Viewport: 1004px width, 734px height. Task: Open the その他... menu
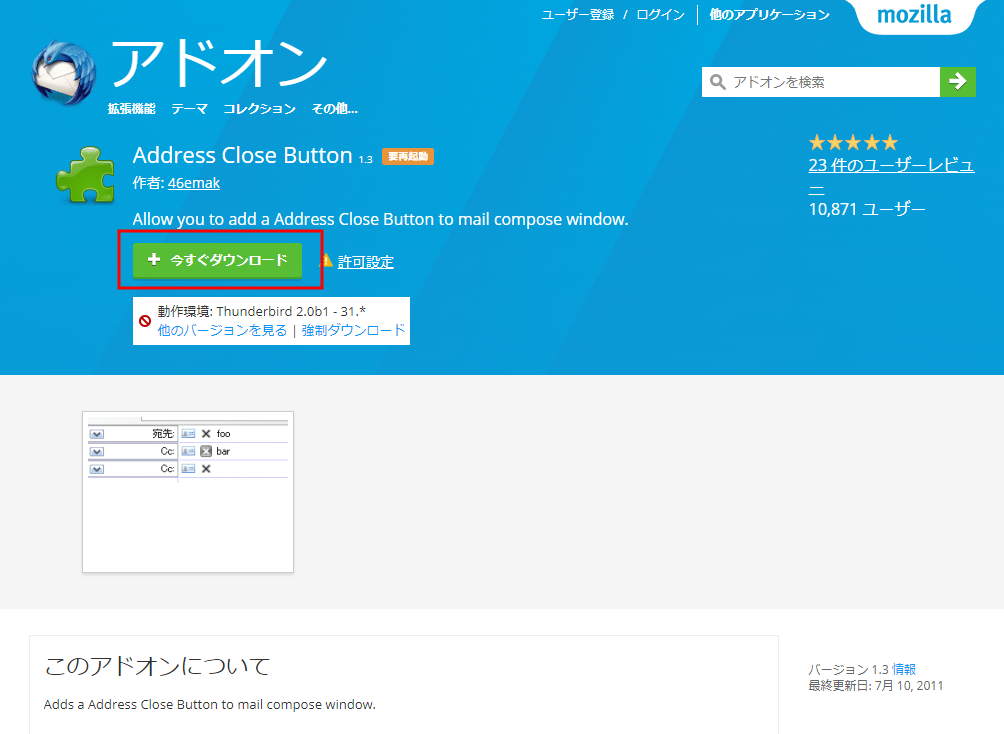[334, 109]
